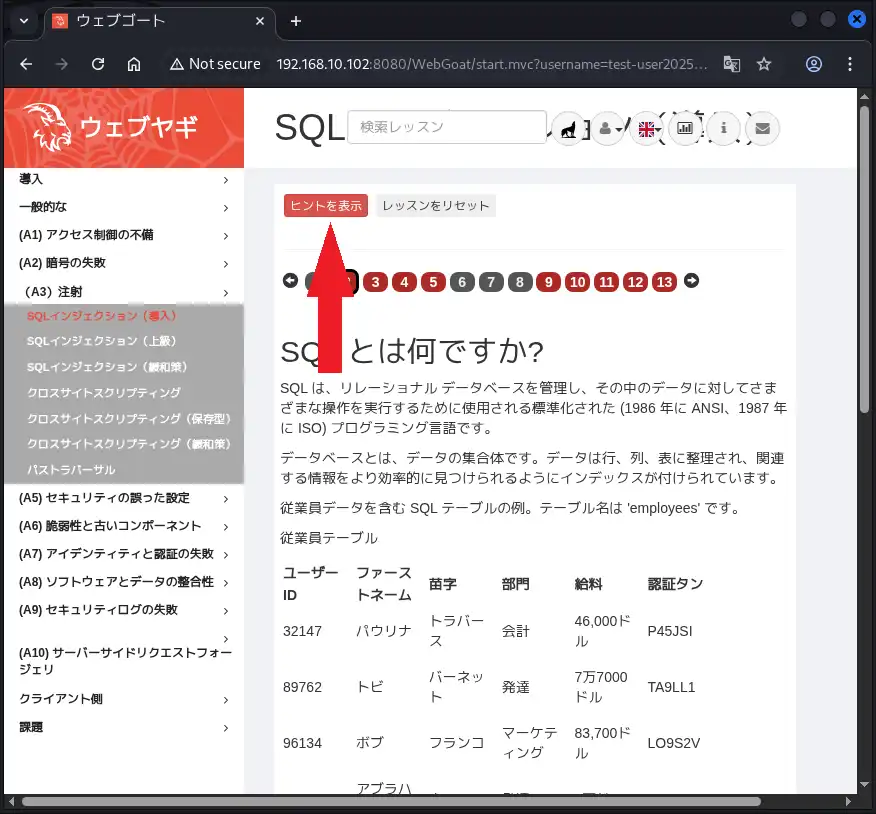This screenshot has width=876, height=814.
Task: Click the 検索レッスン search field
Action: [x=446, y=127]
